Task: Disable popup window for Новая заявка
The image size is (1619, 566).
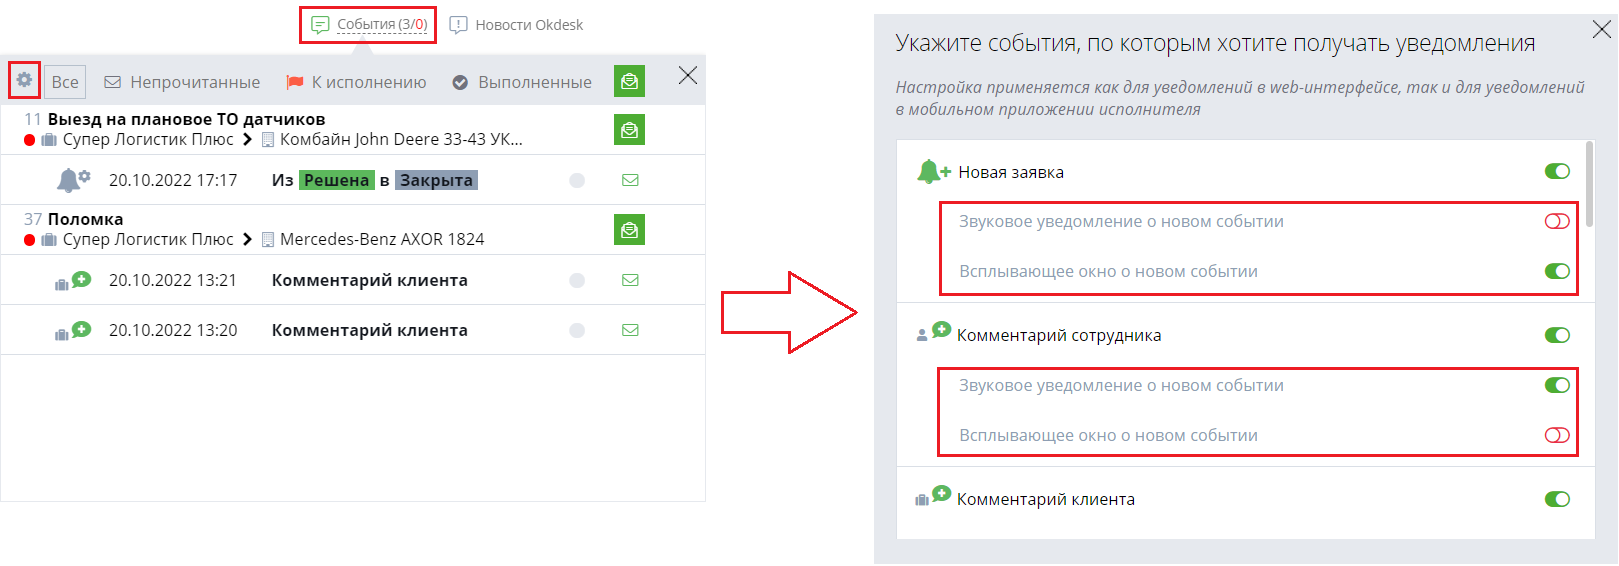Action: click(1557, 271)
